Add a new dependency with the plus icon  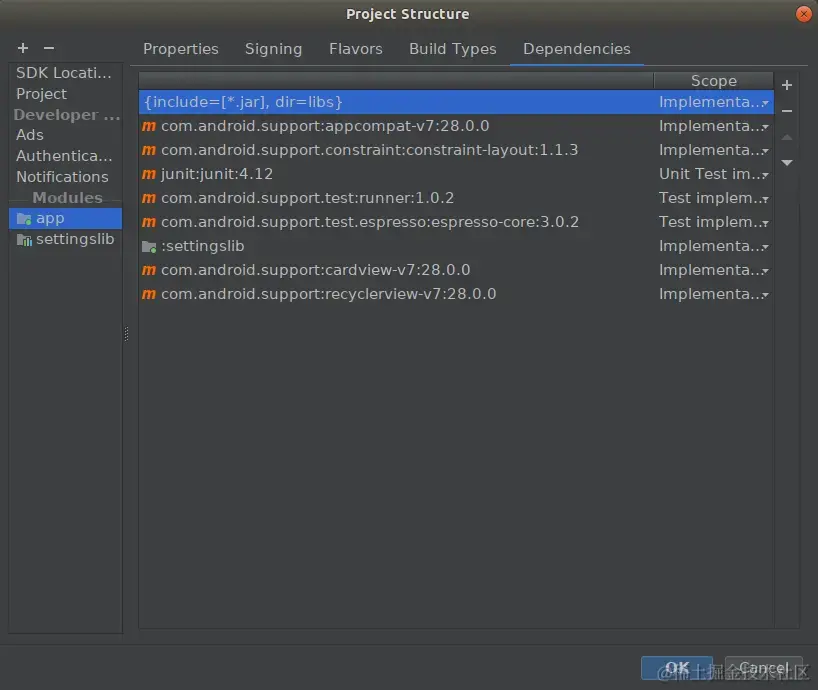coord(787,85)
